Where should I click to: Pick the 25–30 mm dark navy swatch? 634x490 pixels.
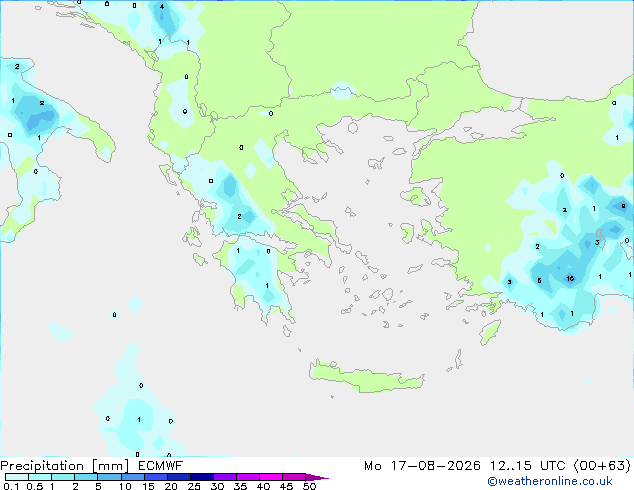201,477
